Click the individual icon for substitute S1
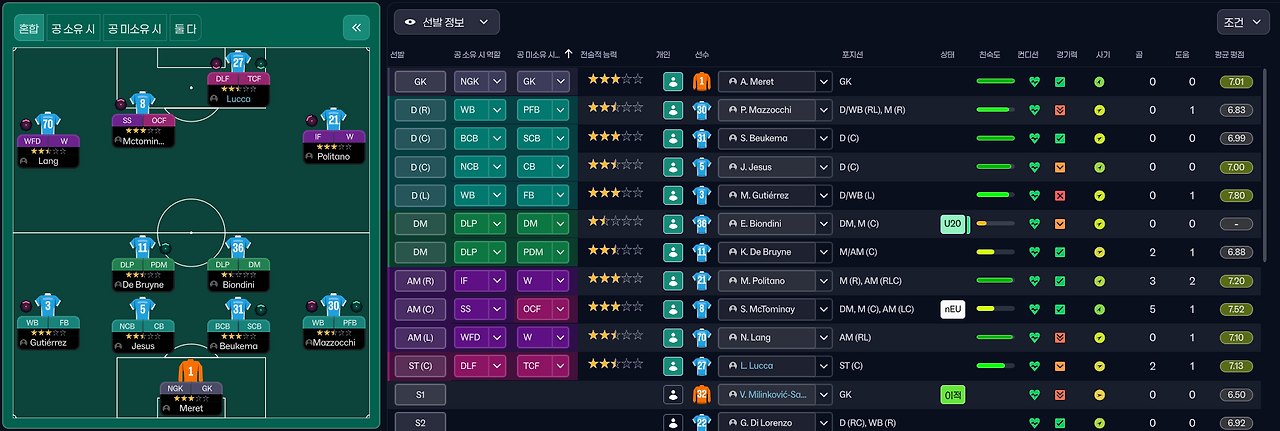Screen dimensions: 1280x431 672,395
